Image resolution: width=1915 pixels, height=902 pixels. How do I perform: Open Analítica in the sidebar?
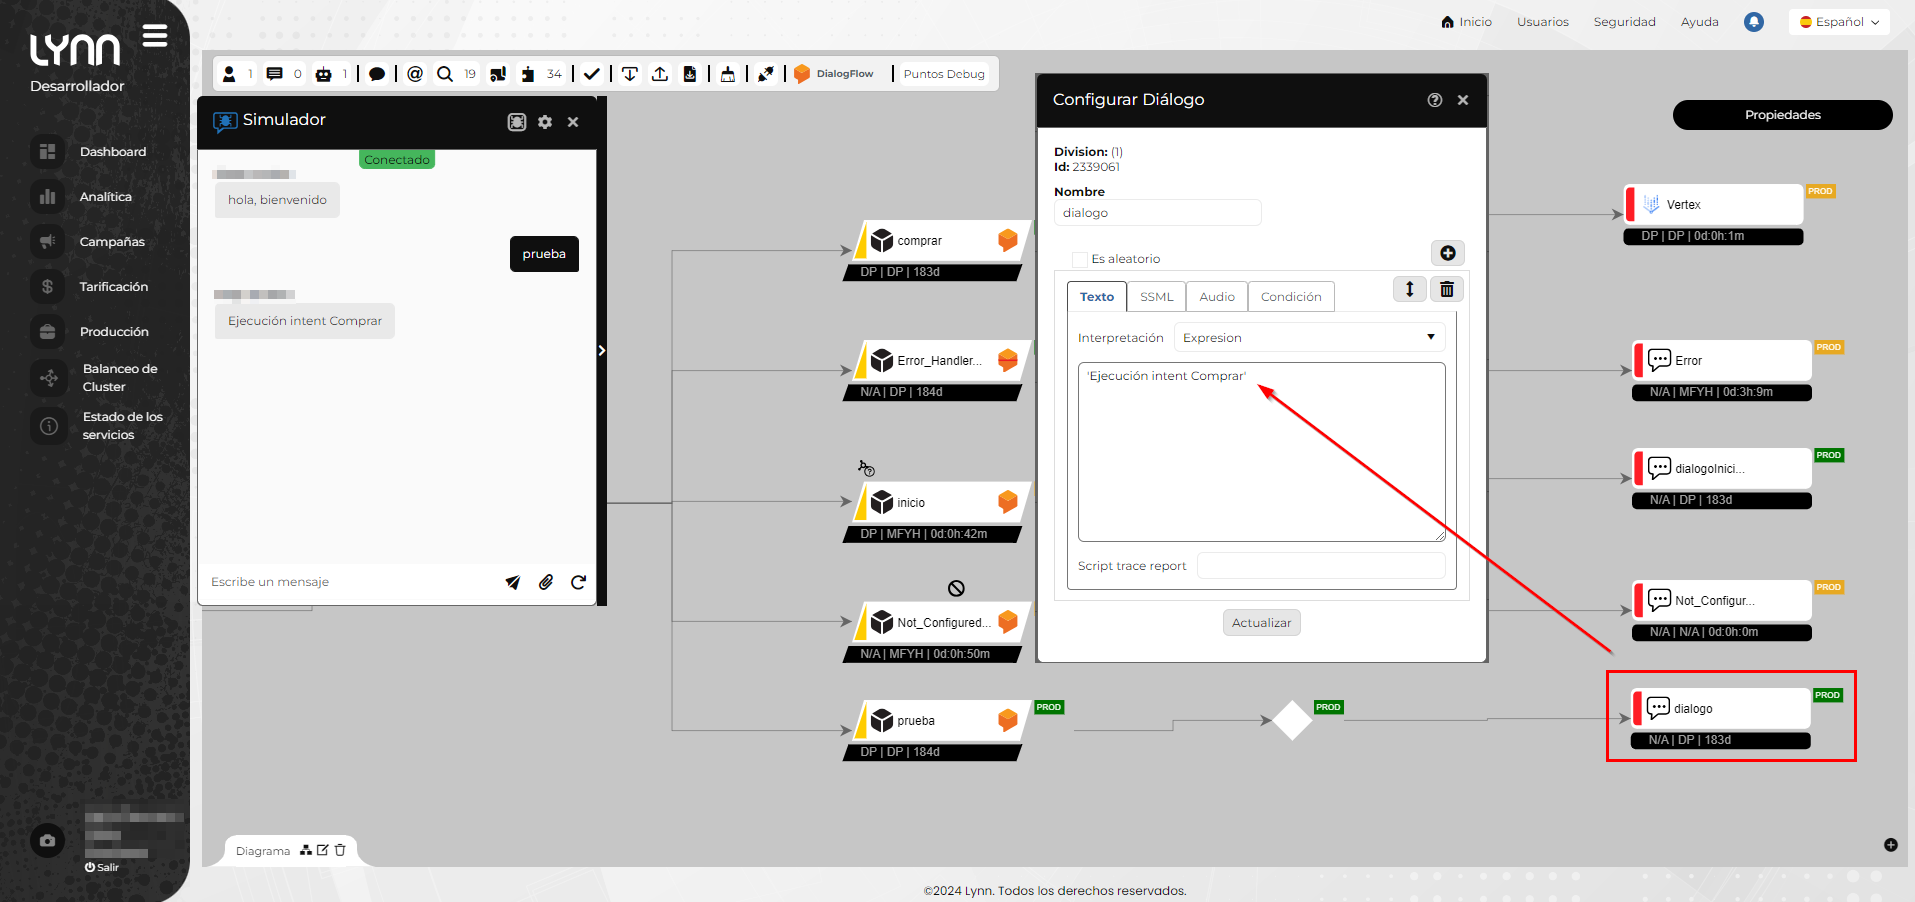[x=105, y=197]
